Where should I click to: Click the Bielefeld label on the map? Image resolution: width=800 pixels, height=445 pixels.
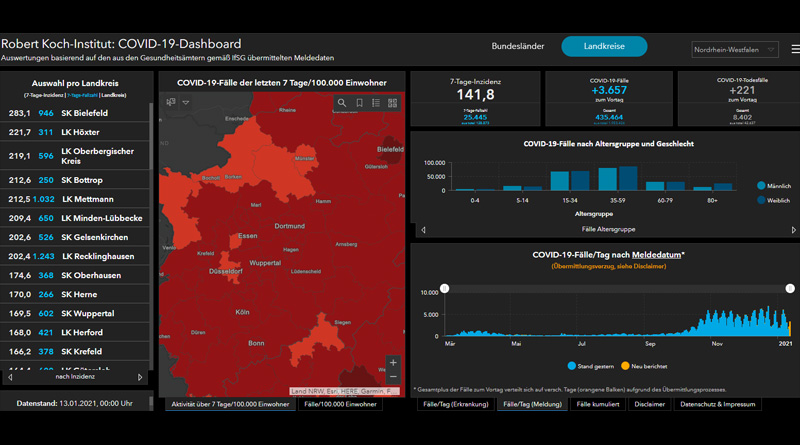pos(390,149)
